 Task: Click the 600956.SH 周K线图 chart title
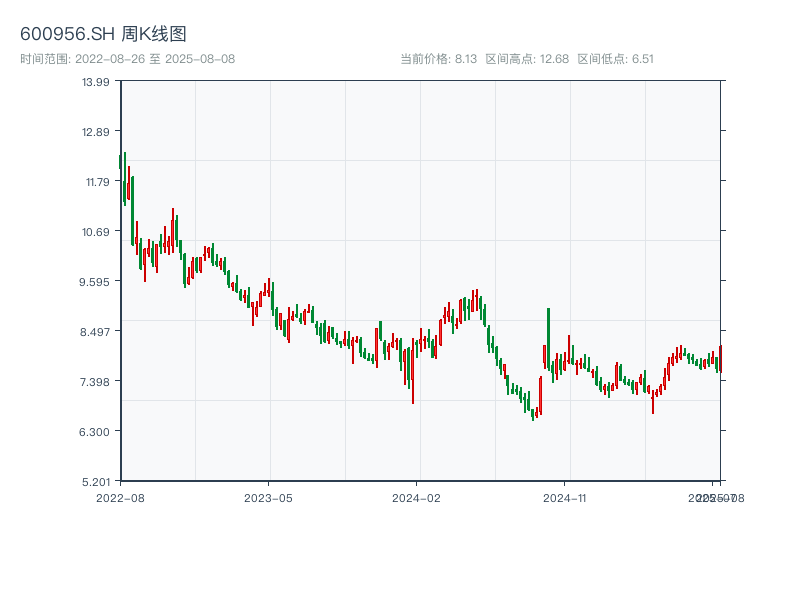(x=103, y=35)
